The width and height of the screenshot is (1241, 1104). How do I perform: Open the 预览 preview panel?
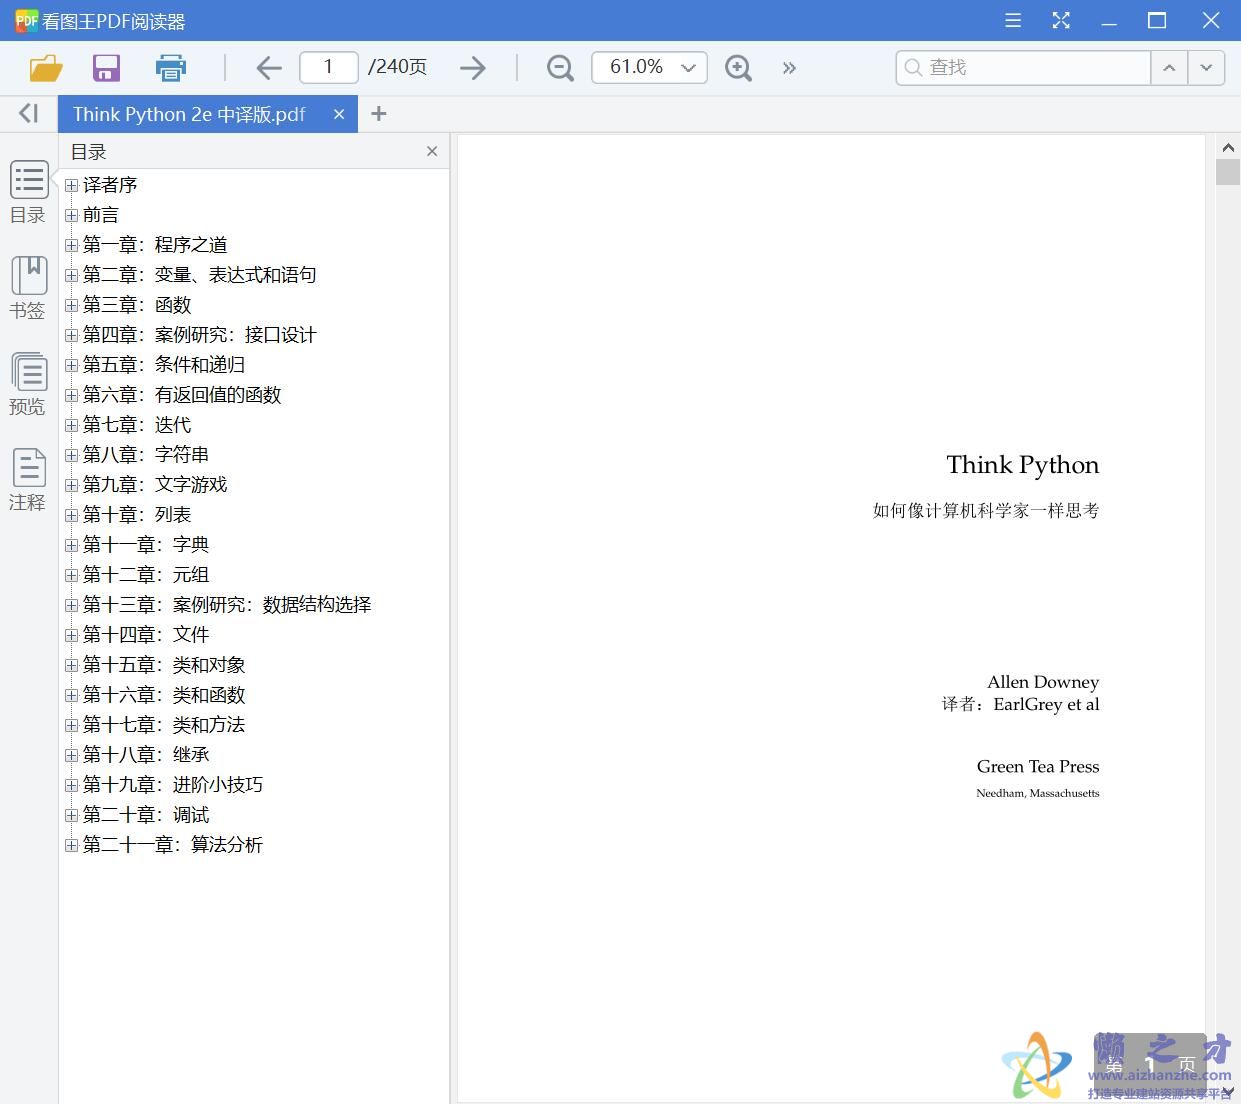pos(27,384)
